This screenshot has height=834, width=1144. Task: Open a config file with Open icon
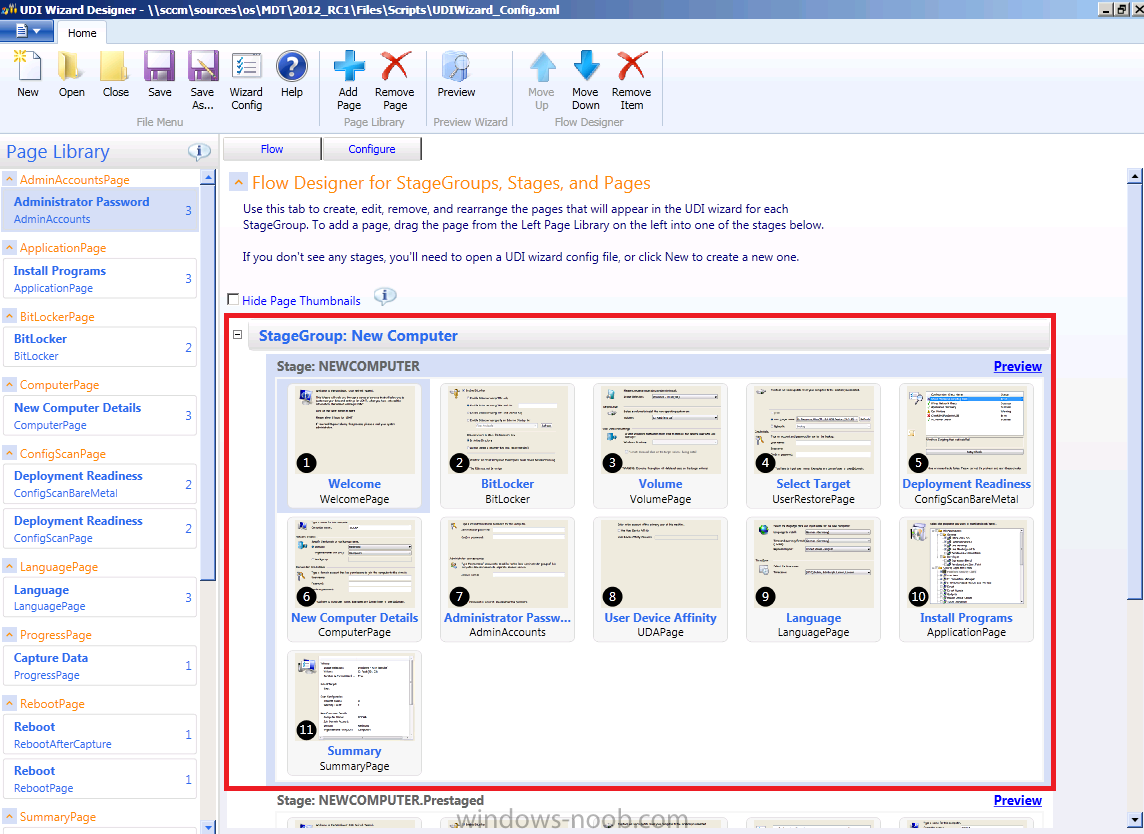pos(72,66)
